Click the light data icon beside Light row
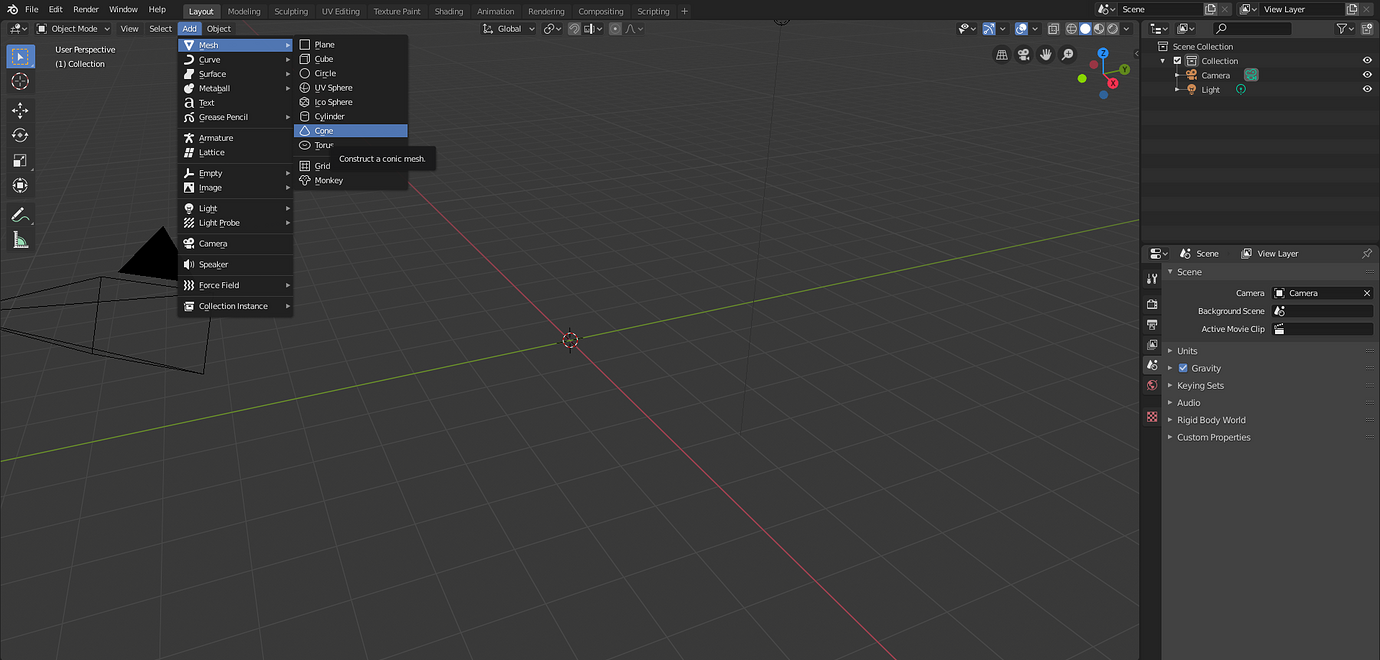 (x=1241, y=89)
